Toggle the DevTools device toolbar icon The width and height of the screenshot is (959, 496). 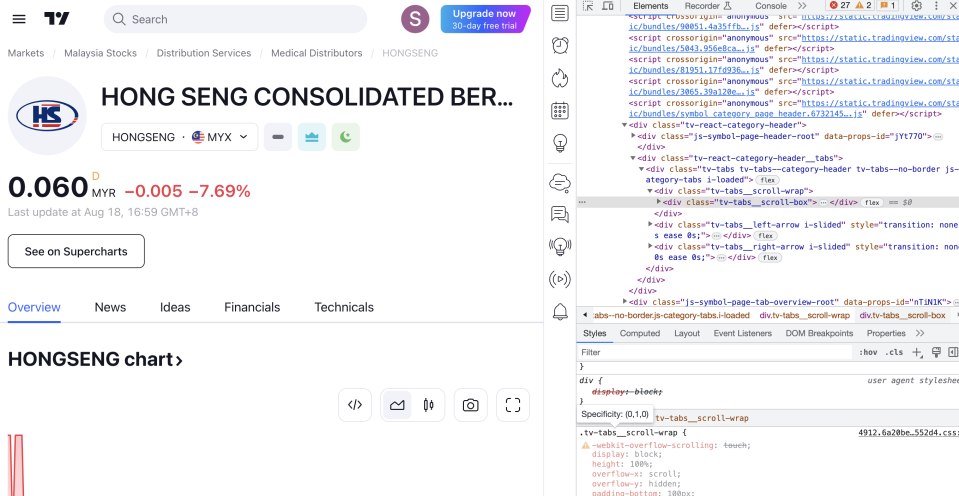point(607,6)
